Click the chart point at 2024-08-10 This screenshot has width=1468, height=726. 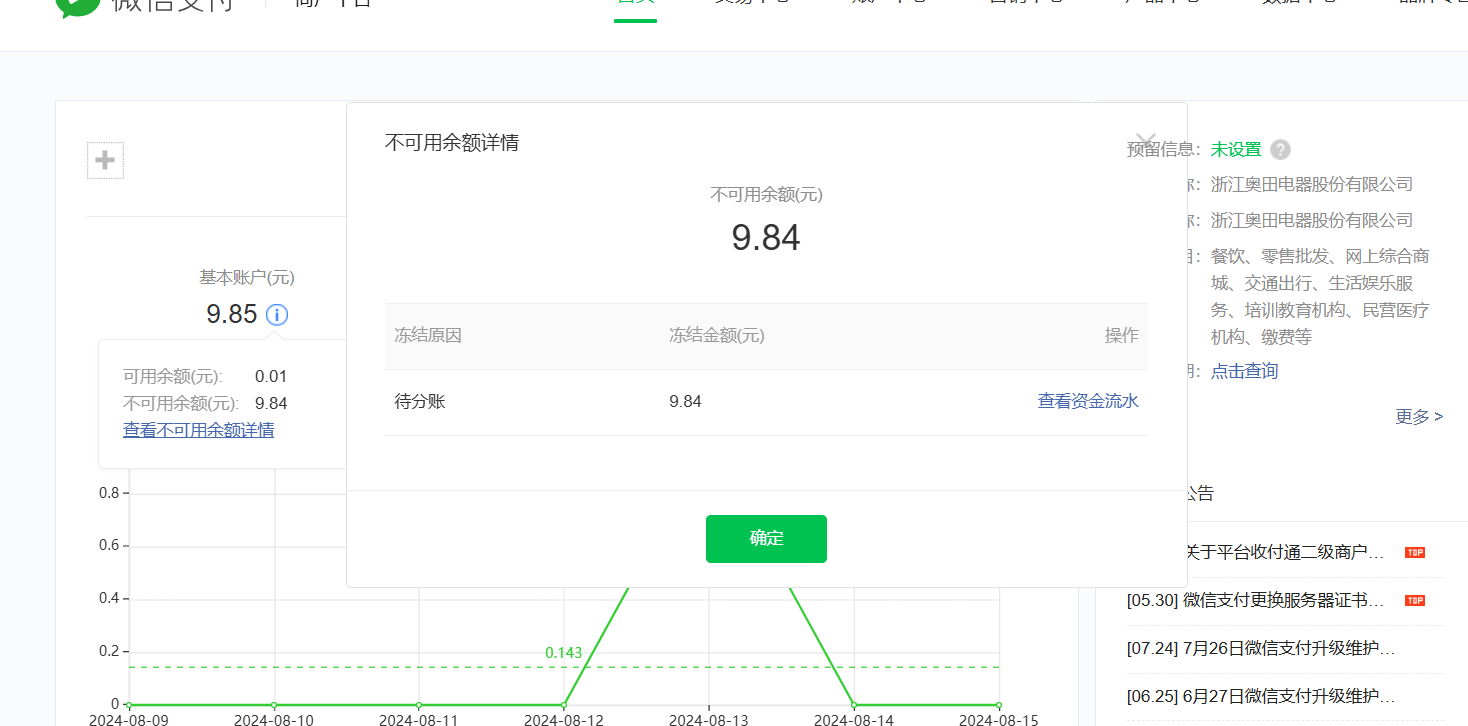(274, 704)
